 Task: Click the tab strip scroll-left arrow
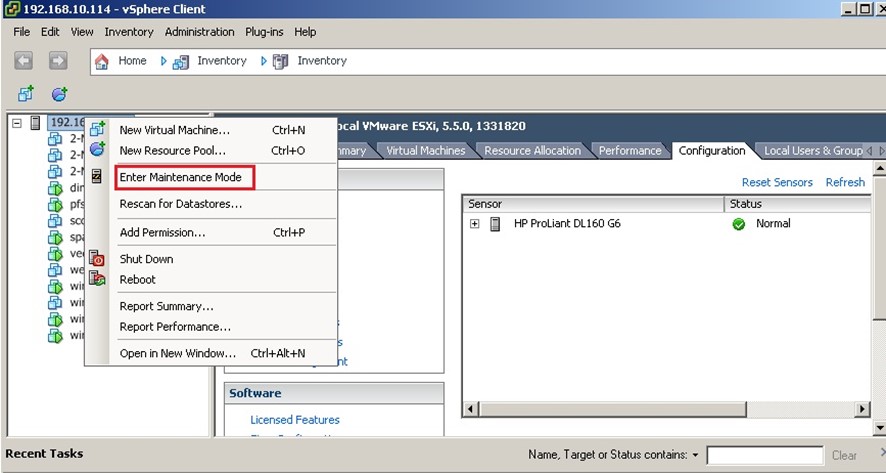tap(868, 151)
